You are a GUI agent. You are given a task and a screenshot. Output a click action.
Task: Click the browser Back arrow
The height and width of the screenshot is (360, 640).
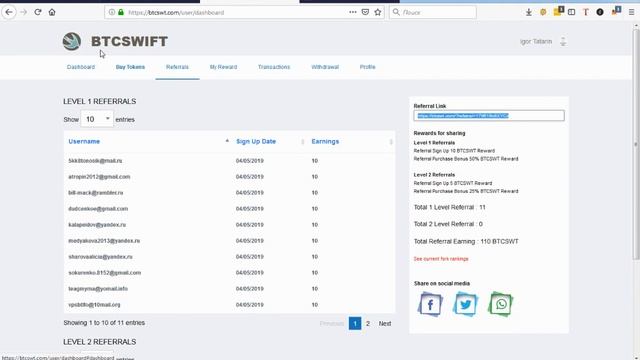tap(9, 12)
